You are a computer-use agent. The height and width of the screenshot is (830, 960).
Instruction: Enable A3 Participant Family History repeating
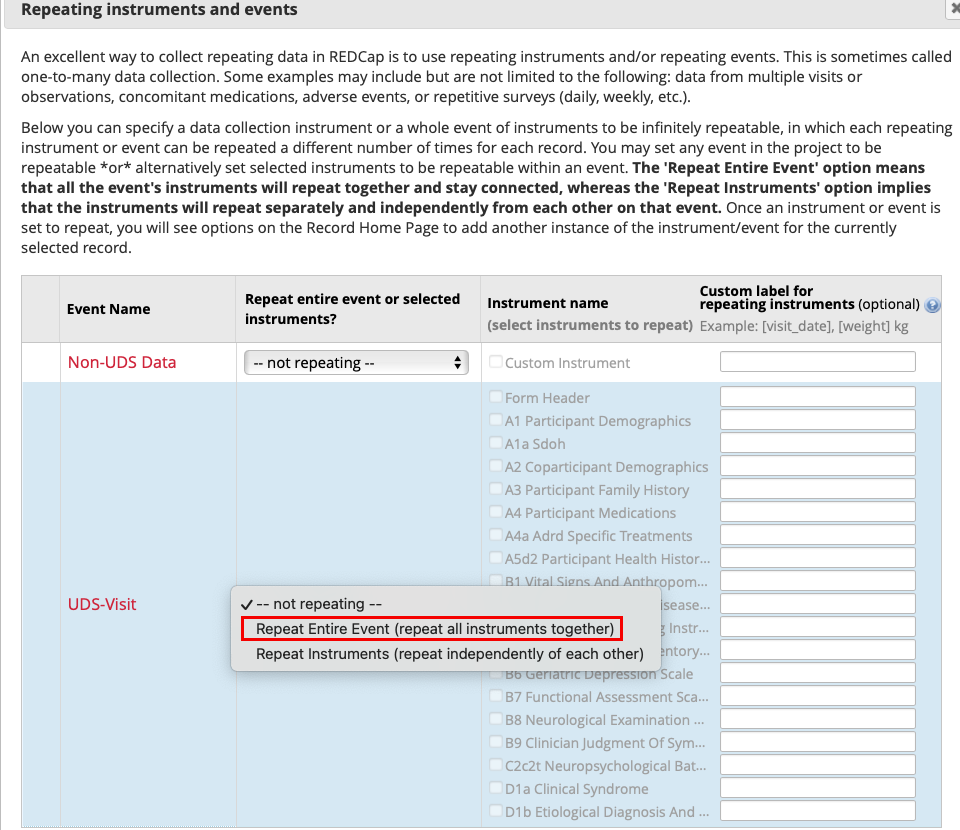click(495, 489)
